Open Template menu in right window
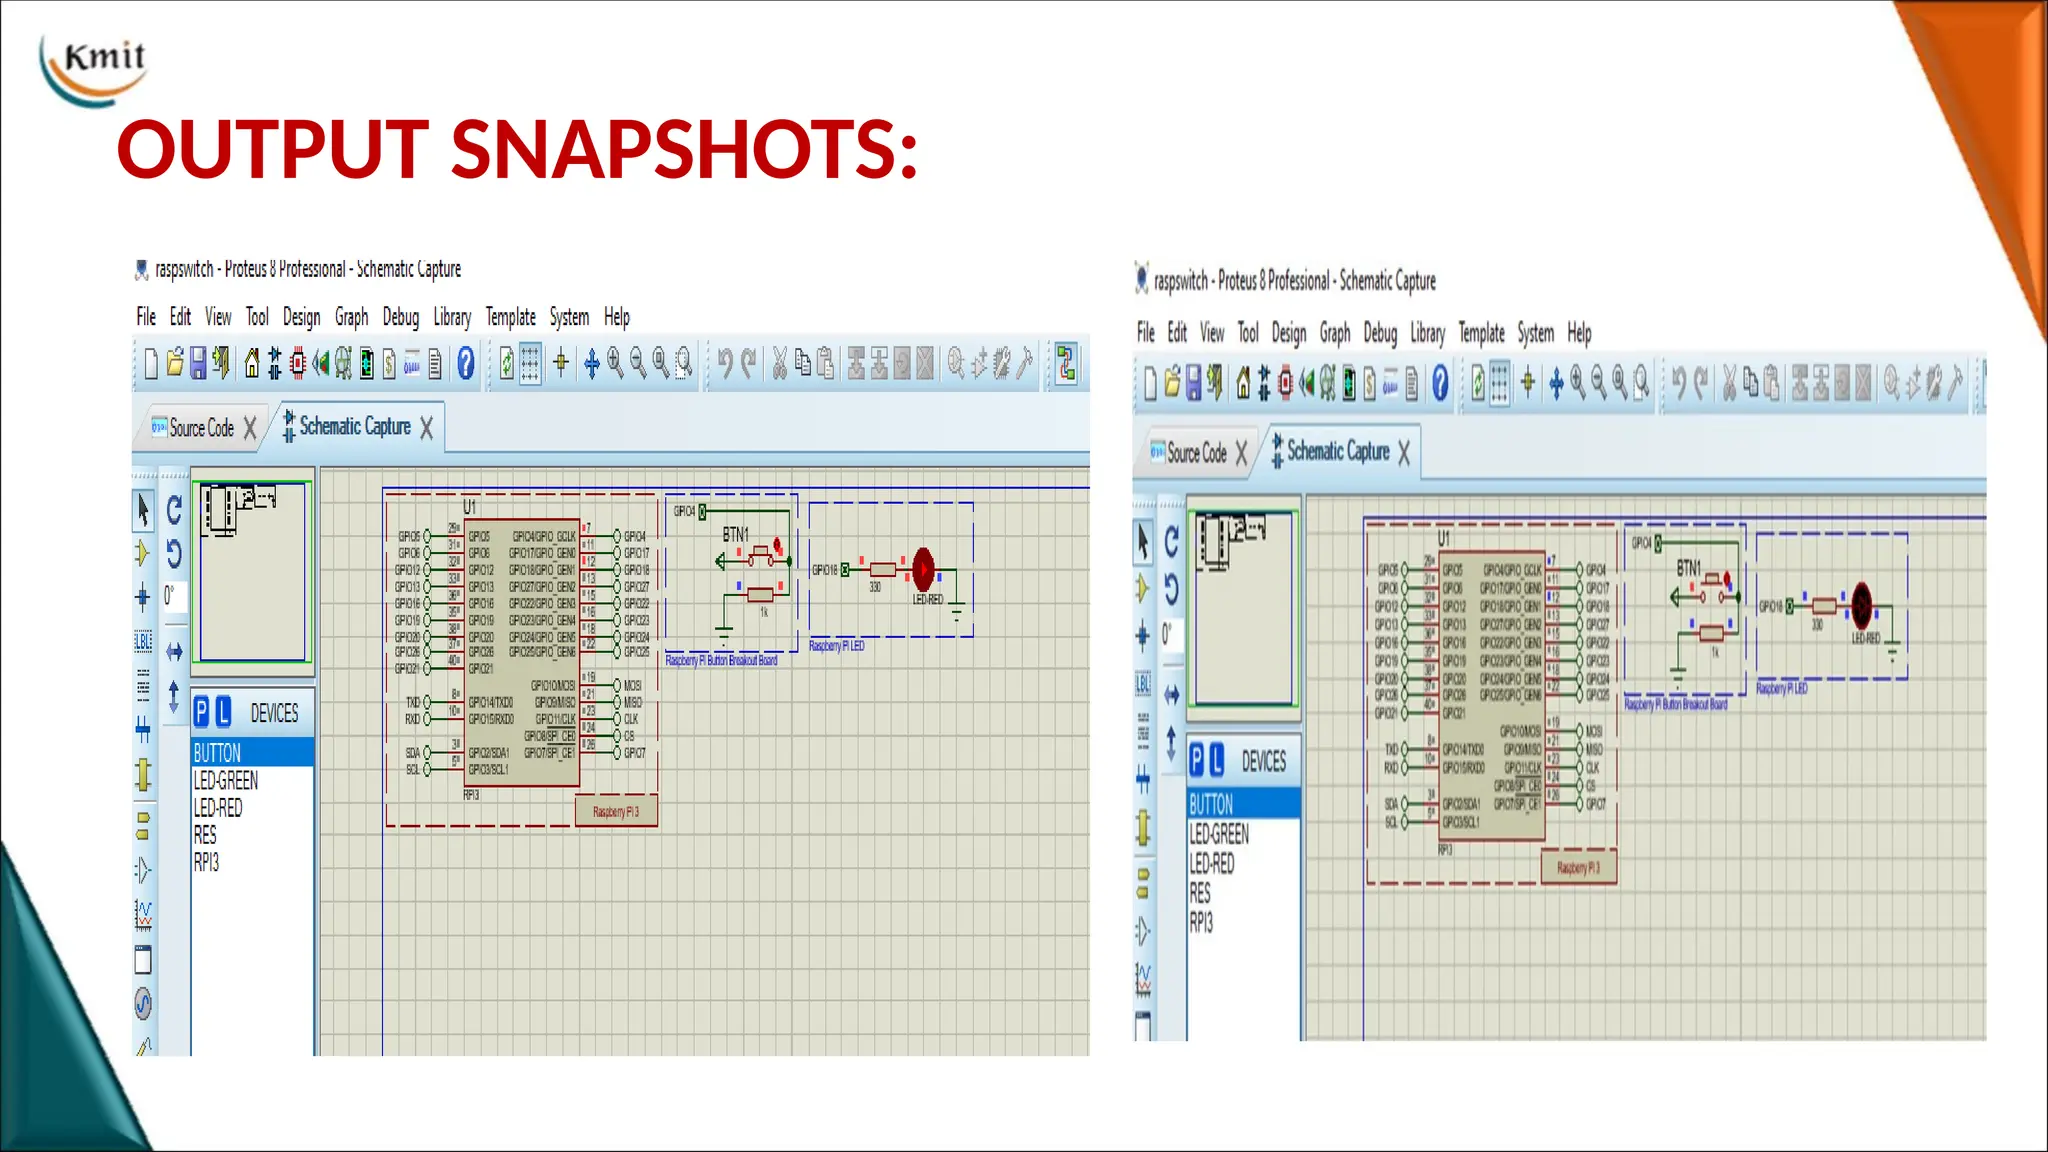The height and width of the screenshot is (1152, 2048). [1481, 333]
